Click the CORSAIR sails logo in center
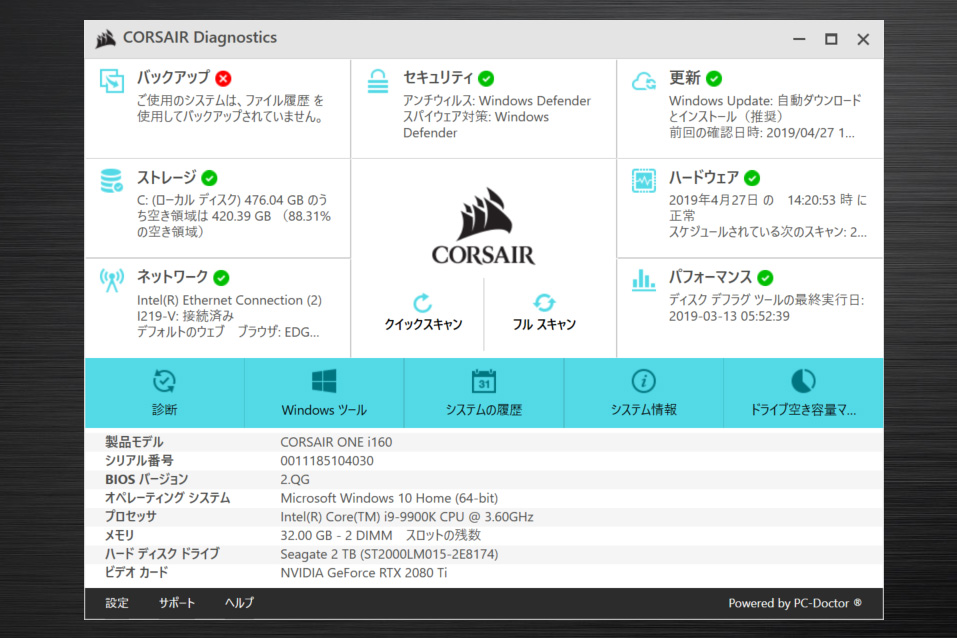Screen dimensions: 957x638 (x=484, y=214)
